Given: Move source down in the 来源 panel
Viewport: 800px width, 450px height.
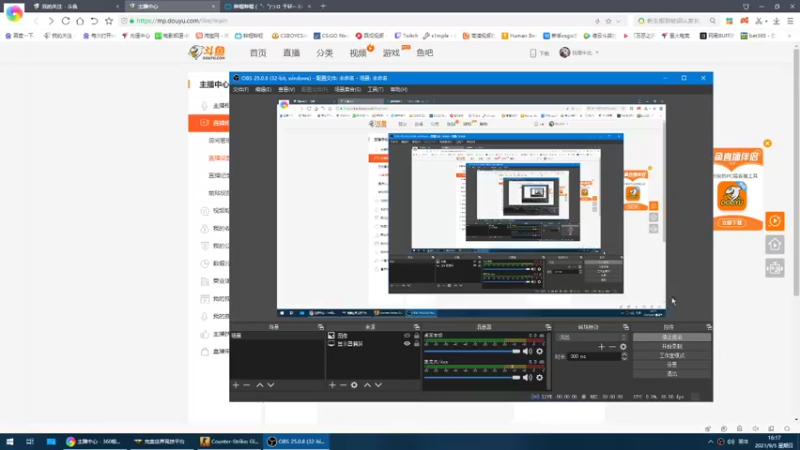Looking at the screenshot, I should pyautogui.click(x=378, y=385).
